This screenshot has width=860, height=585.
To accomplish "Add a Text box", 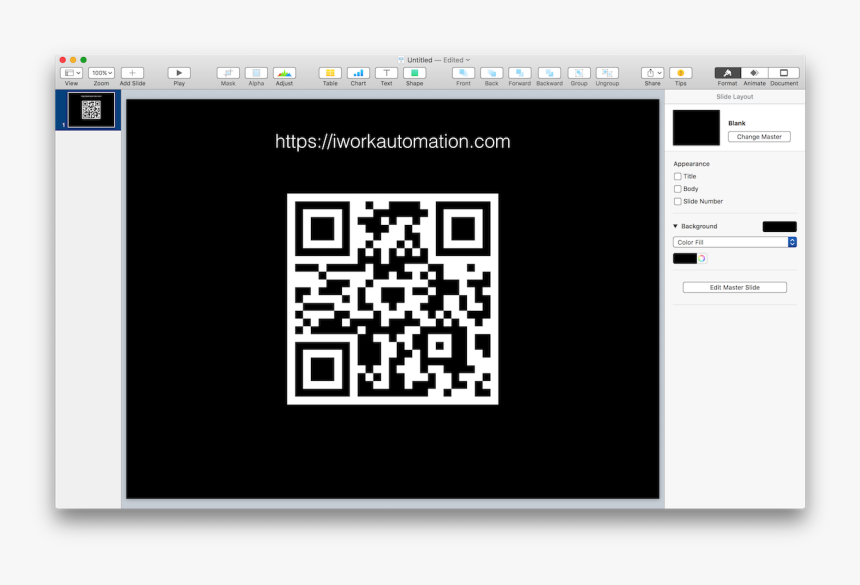I will tap(387, 73).
